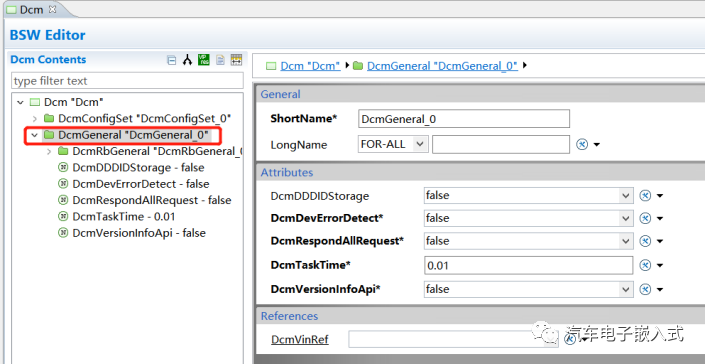This screenshot has width=706, height=364.
Task: Close the Dcm editor tab
Action: (52, 9)
